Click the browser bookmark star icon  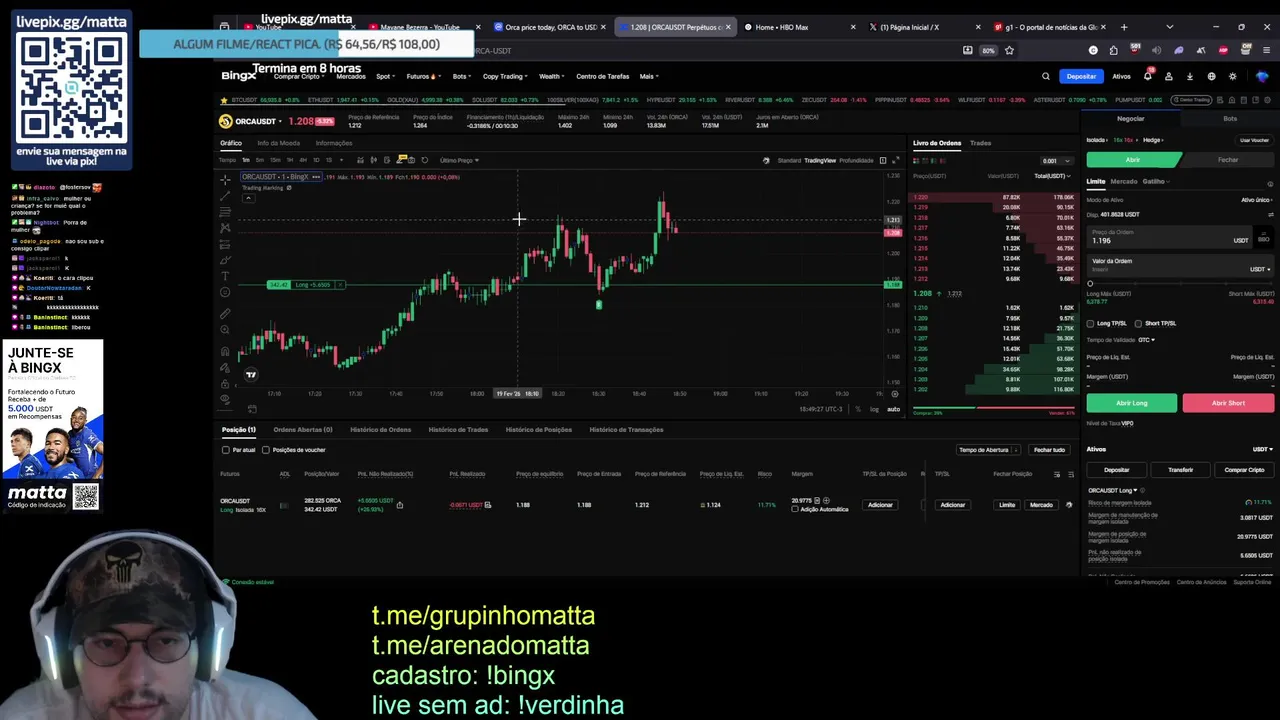(1009, 50)
